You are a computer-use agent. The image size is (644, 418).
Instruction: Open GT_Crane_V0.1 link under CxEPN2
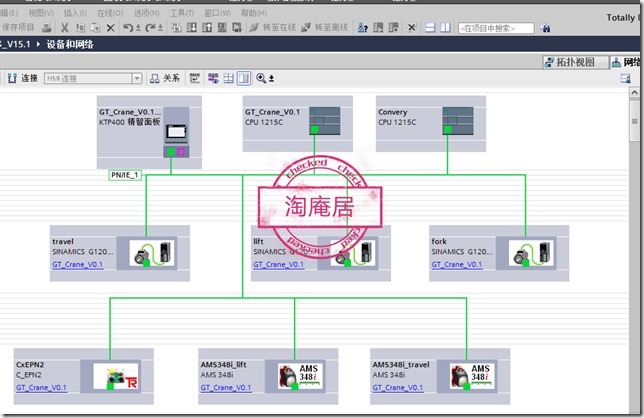tap(41, 388)
